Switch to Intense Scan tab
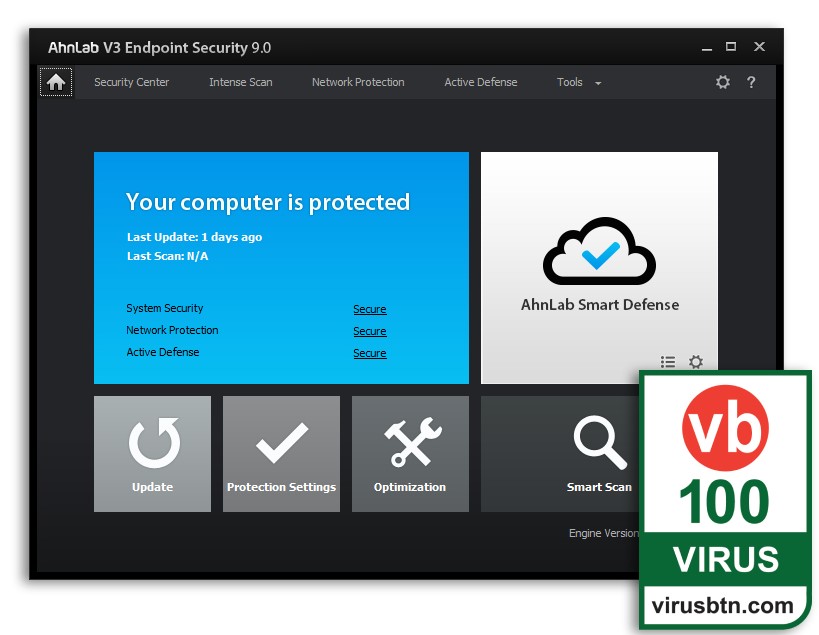 point(241,82)
